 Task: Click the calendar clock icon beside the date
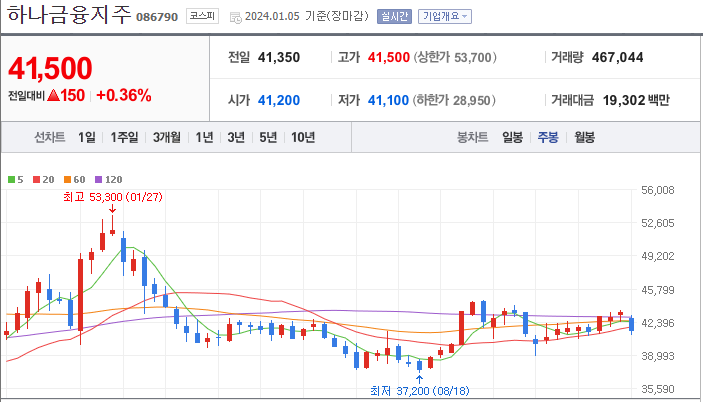[x=235, y=17]
